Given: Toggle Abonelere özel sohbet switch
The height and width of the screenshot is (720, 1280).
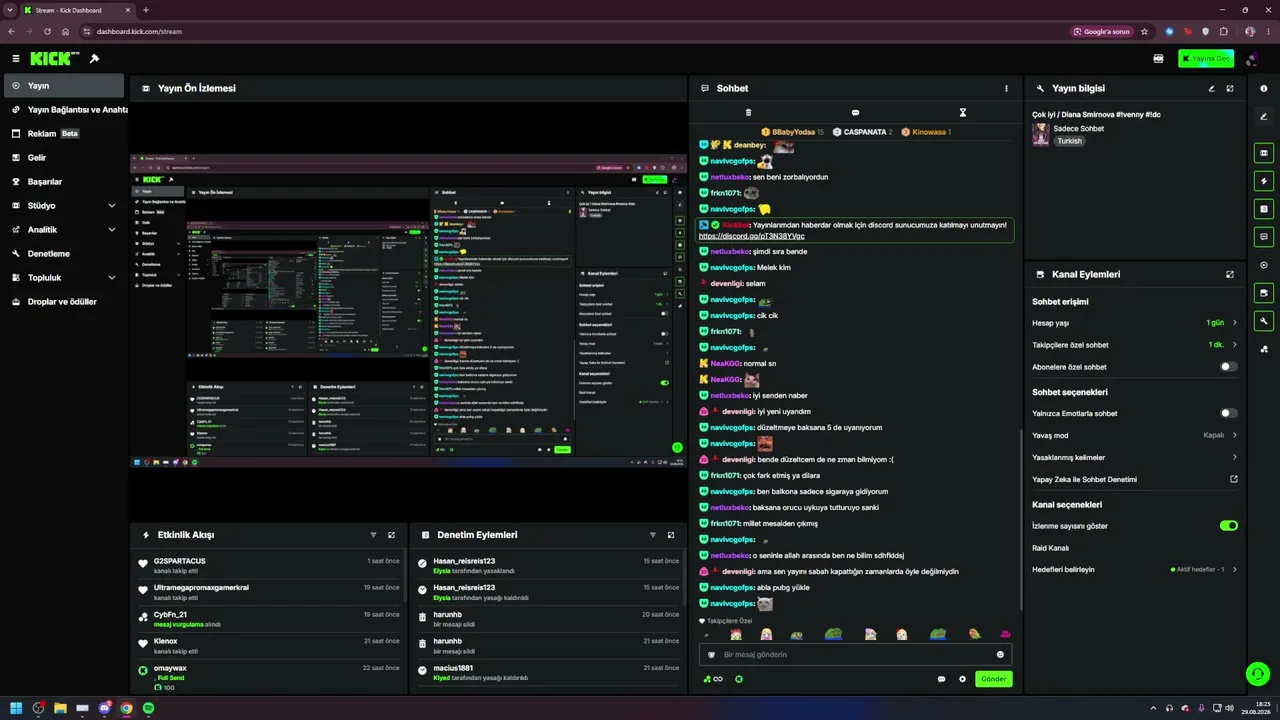Looking at the screenshot, I should pos(1229,367).
